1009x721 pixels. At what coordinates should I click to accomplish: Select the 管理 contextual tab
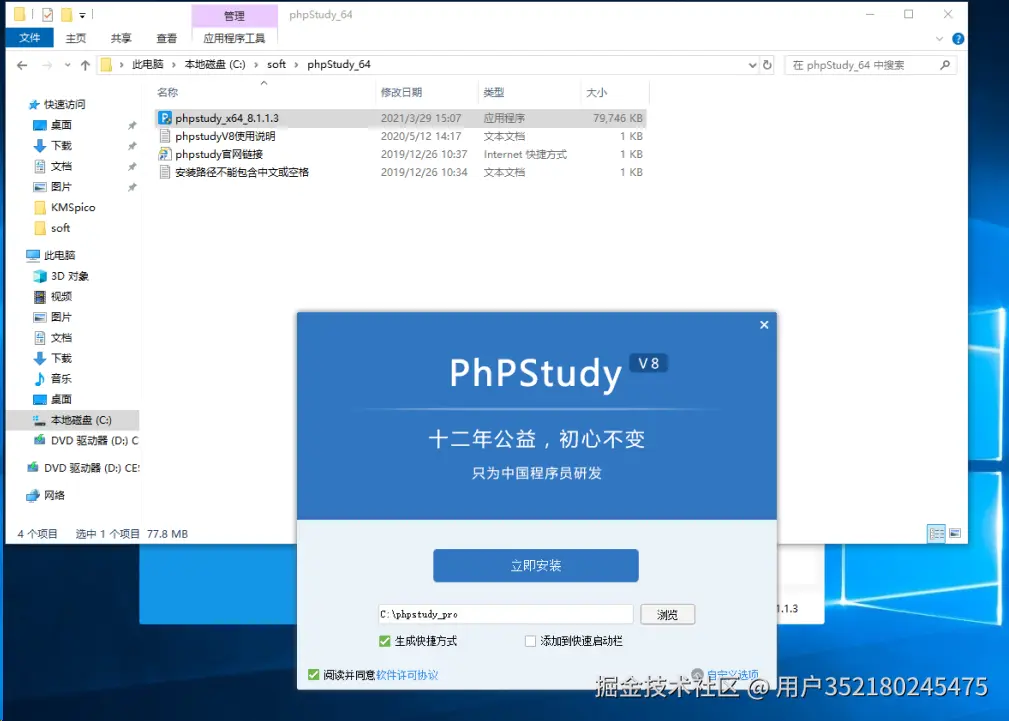(234, 15)
